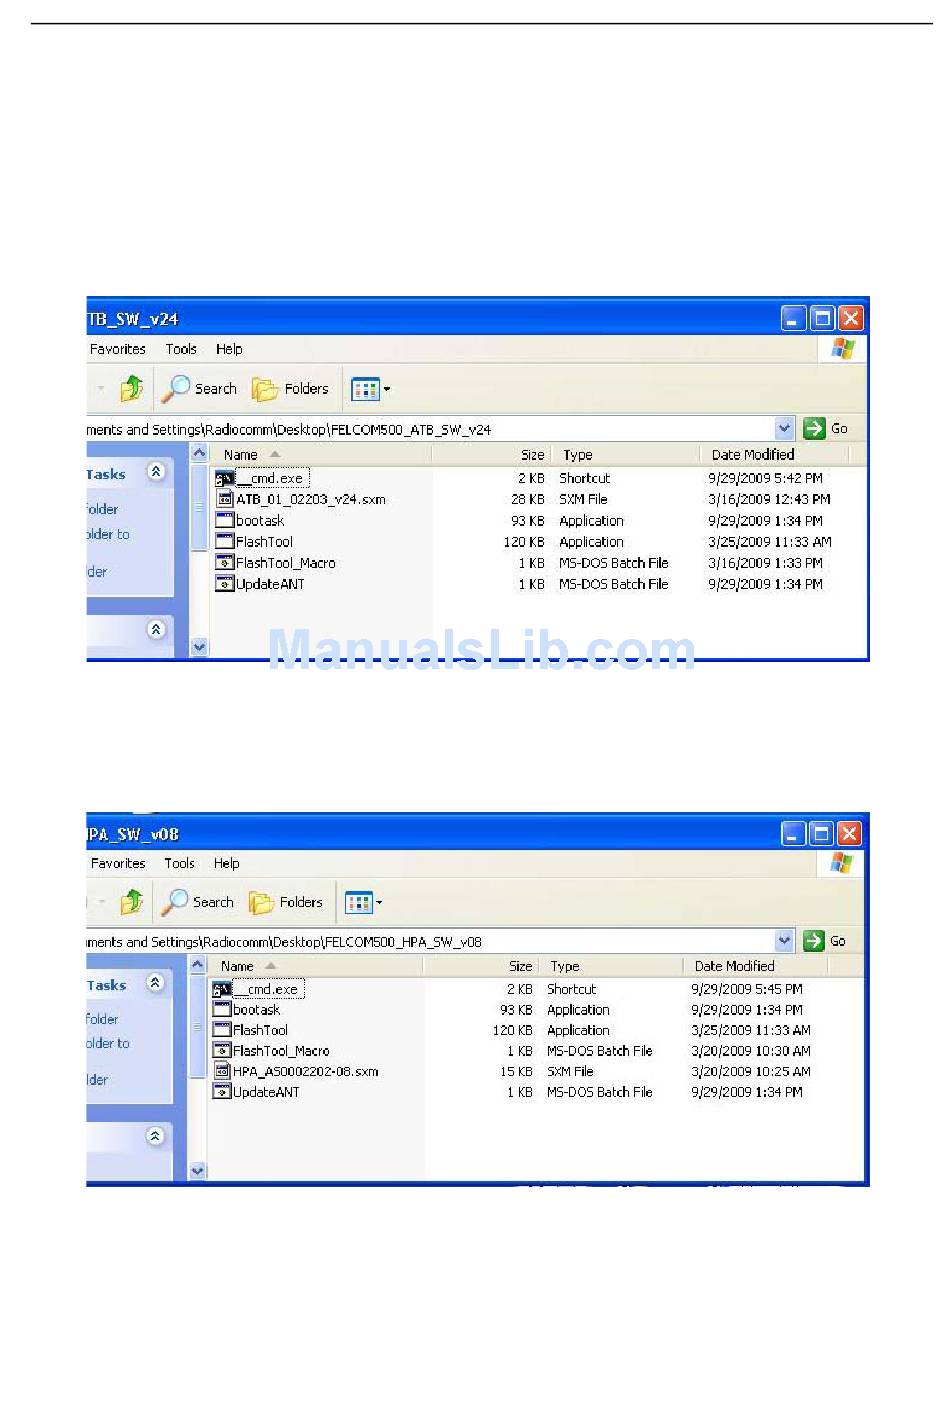Collapse the Tasks panel in HPA_SW_v08 window
The width and height of the screenshot is (950, 1409).
155,983
